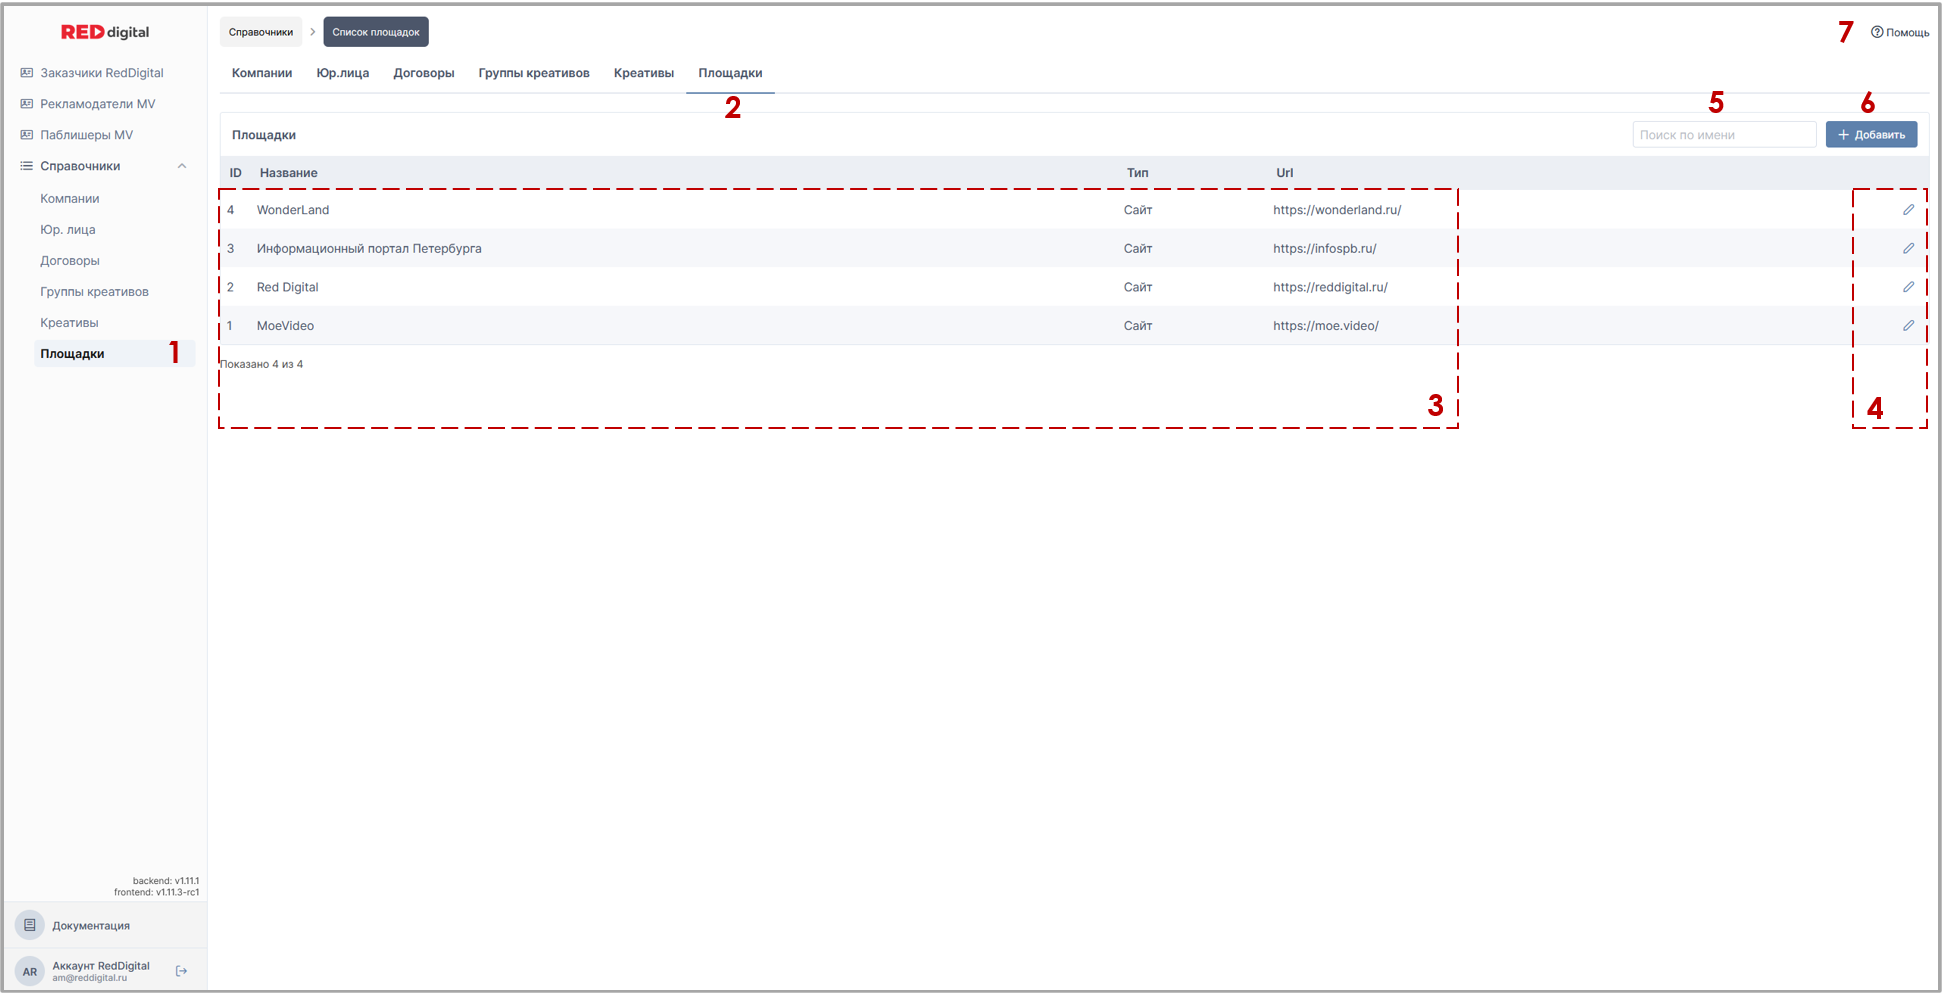Click the pencil icon in MoeVideo row
The height and width of the screenshot is (994, 1945).
(x=1908, y=326)
